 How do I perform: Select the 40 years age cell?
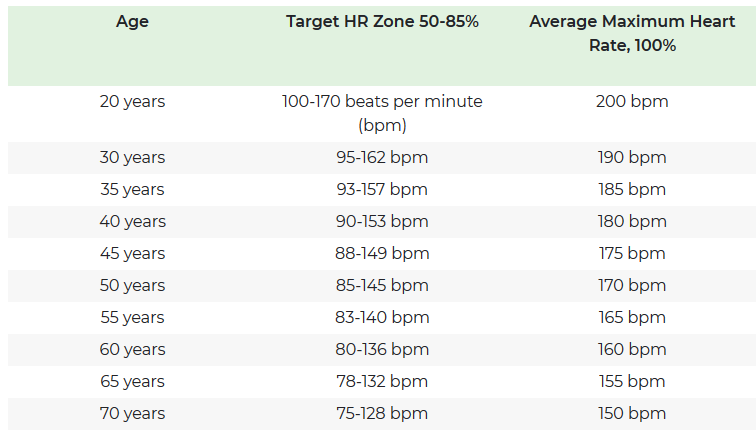132,221
